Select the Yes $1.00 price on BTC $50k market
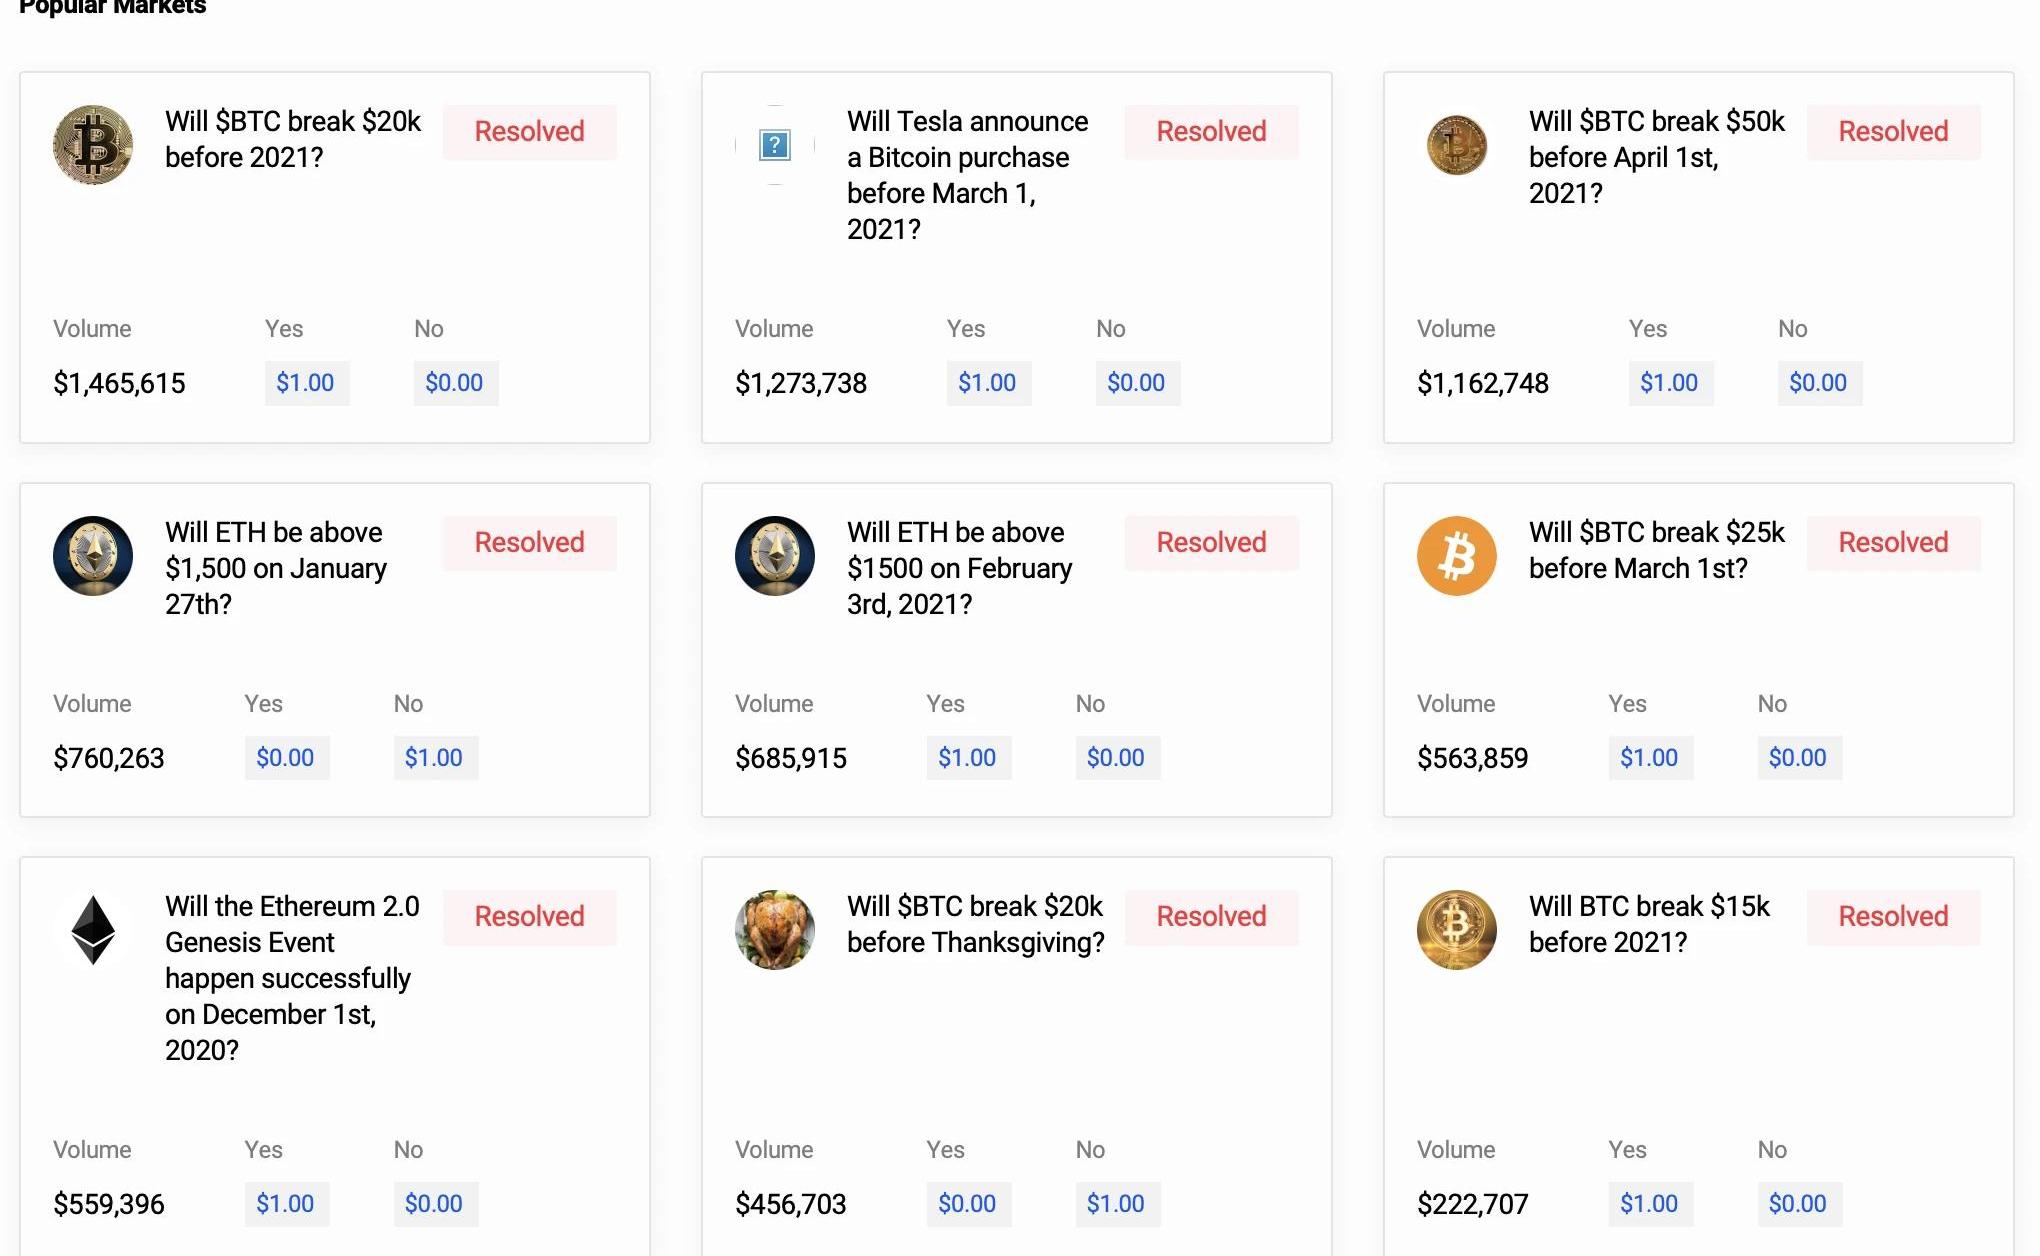Viewport: 2040px width, 1256px height. 1669,383
